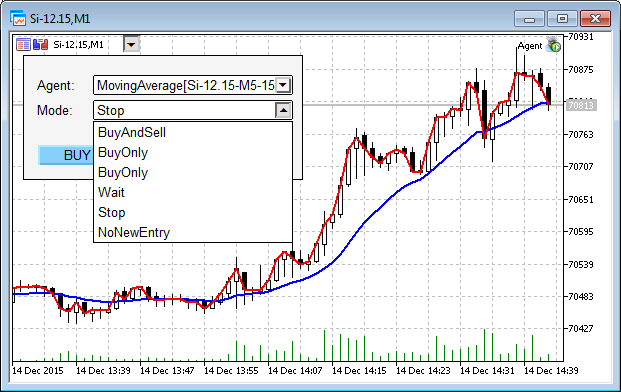Click the table panel icon in chart corner
The width and height of the screenshot is (621, 392).
(x=23, y=44)
